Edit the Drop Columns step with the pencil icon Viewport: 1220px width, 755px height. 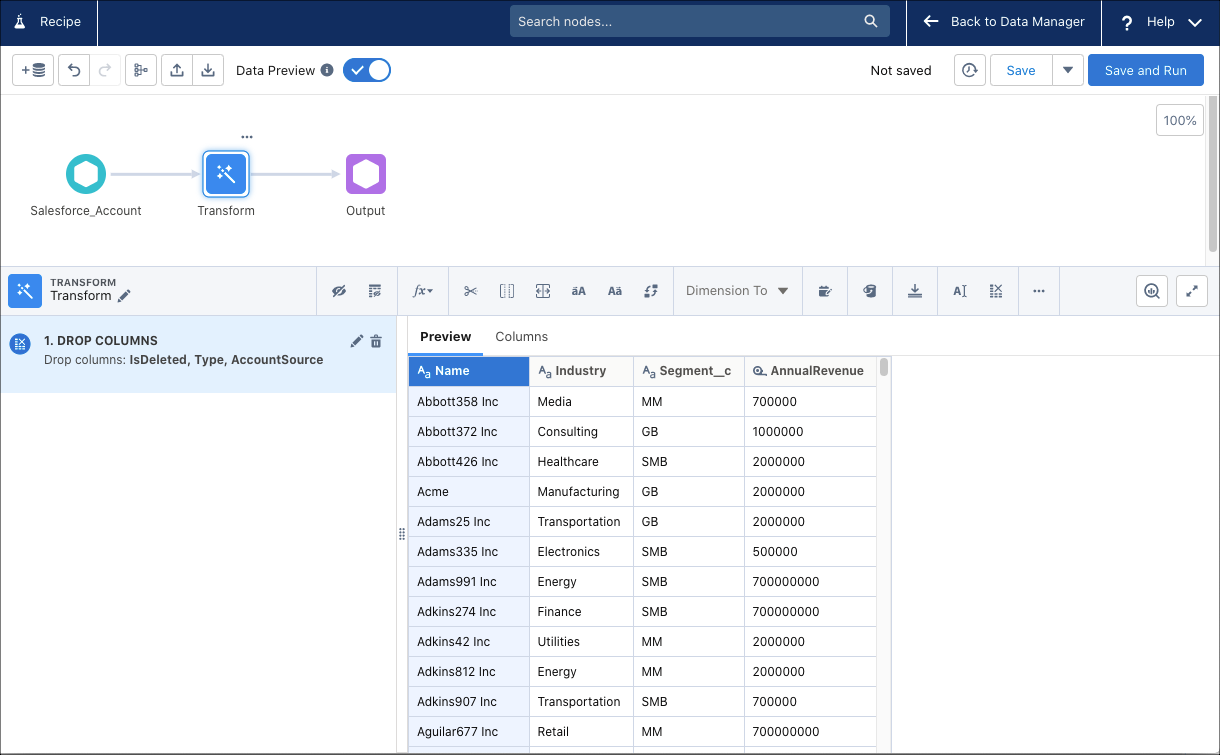point(357,341)
